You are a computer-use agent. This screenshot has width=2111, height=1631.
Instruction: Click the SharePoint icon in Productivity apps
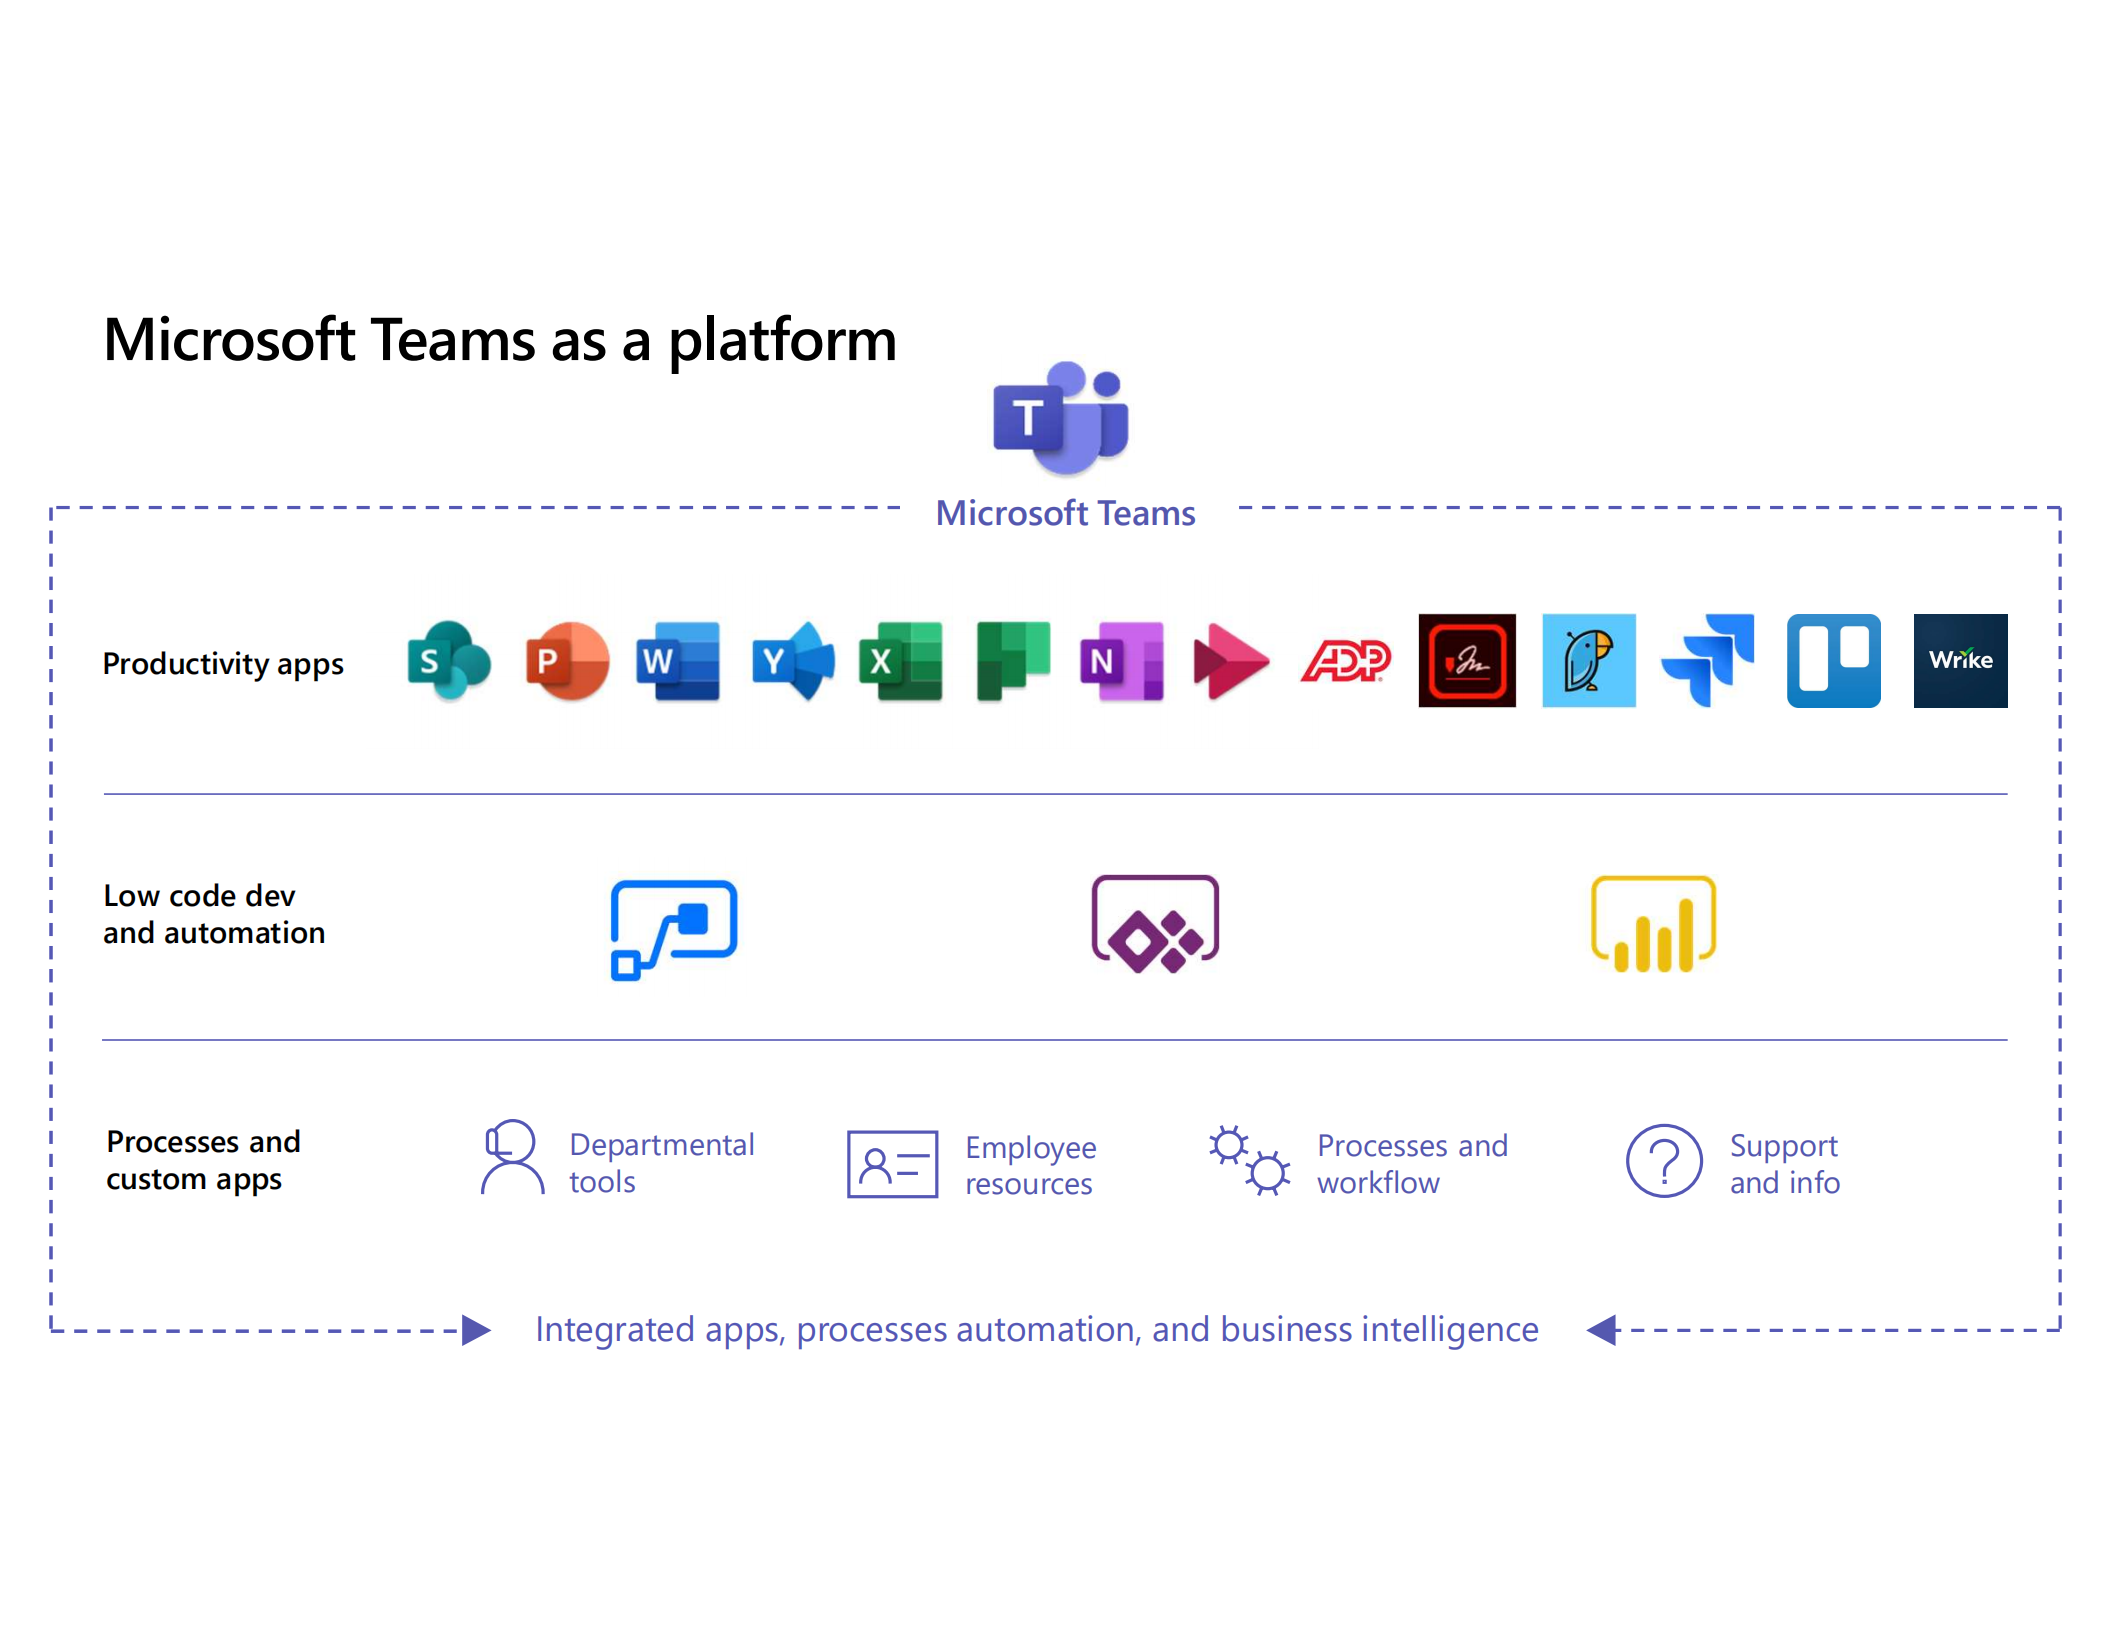pos(447,661)
